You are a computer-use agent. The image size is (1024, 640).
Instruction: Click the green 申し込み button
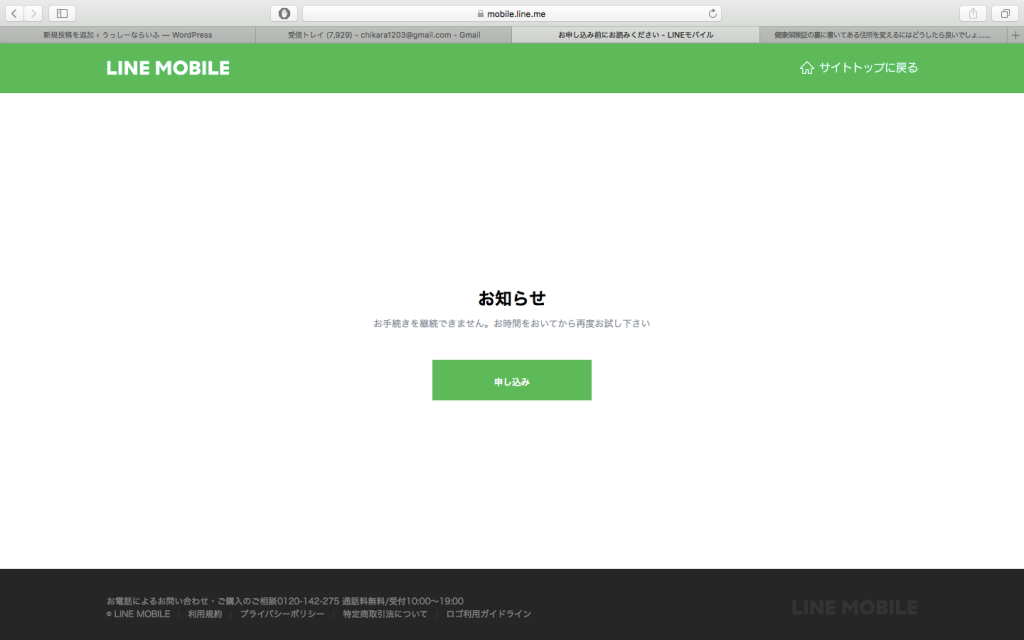pyautogui.click(x=512, y=380)
